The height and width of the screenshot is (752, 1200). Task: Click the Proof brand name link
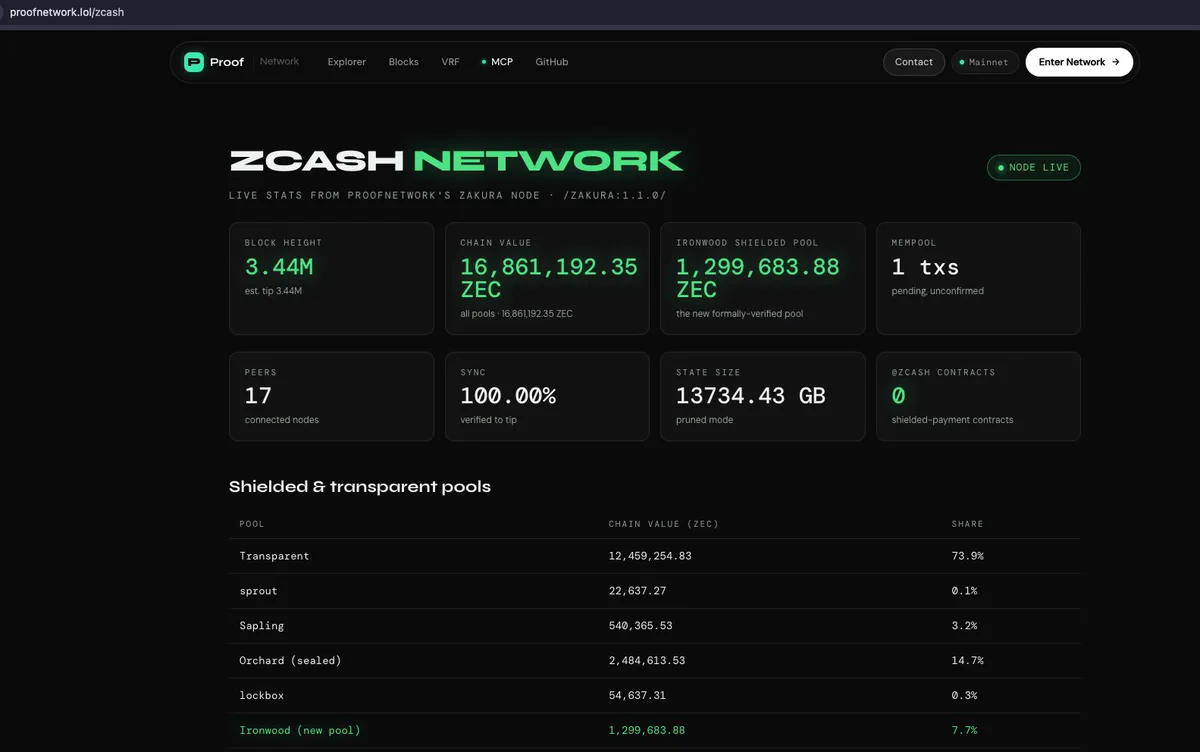[227, 62]
